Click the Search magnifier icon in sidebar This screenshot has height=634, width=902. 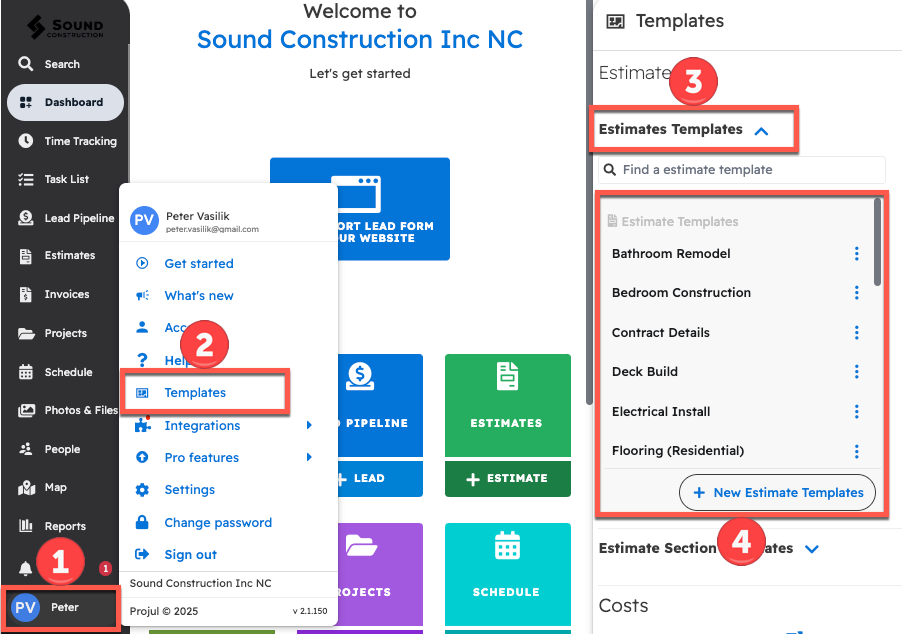click(x=26, y=64)
